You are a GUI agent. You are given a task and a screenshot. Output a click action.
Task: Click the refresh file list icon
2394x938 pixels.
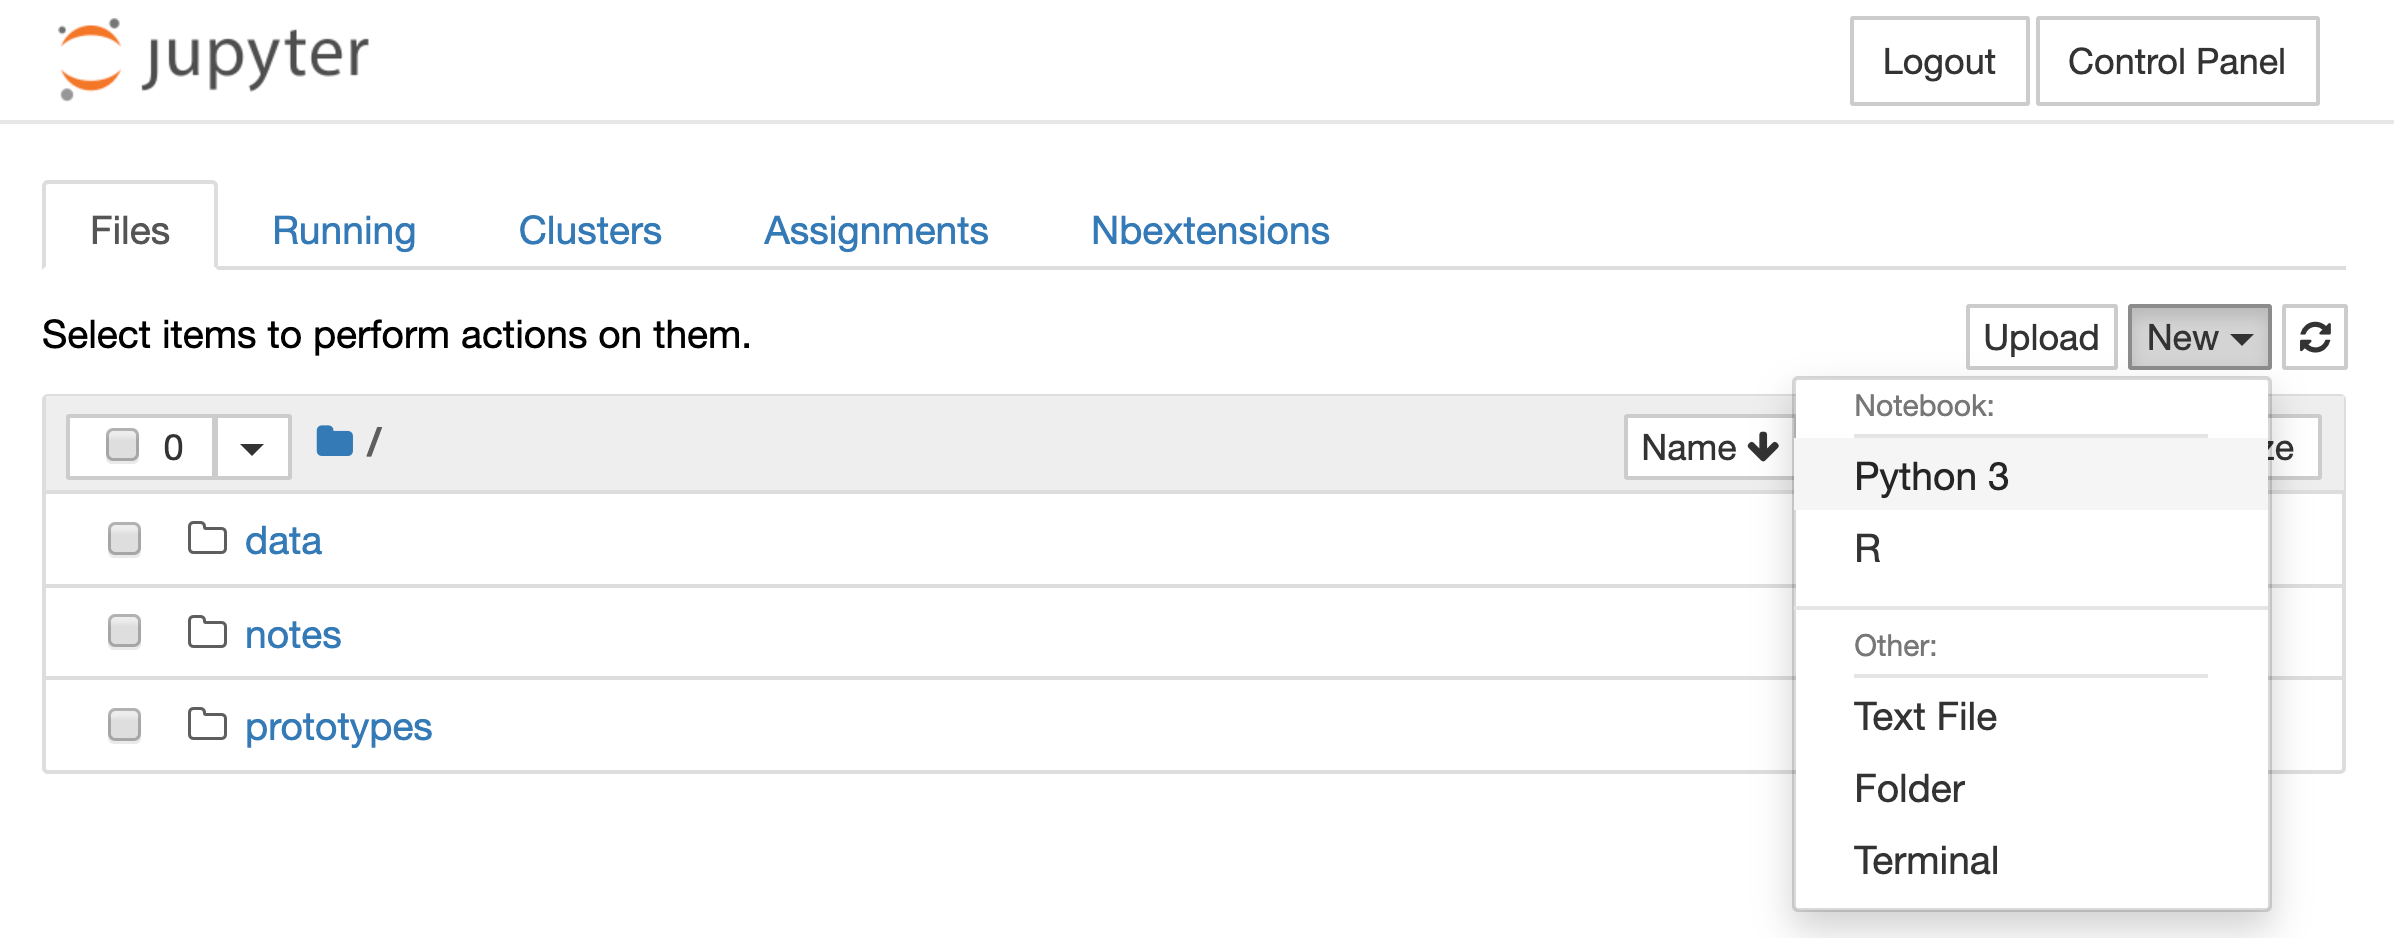coord(2315,338)
